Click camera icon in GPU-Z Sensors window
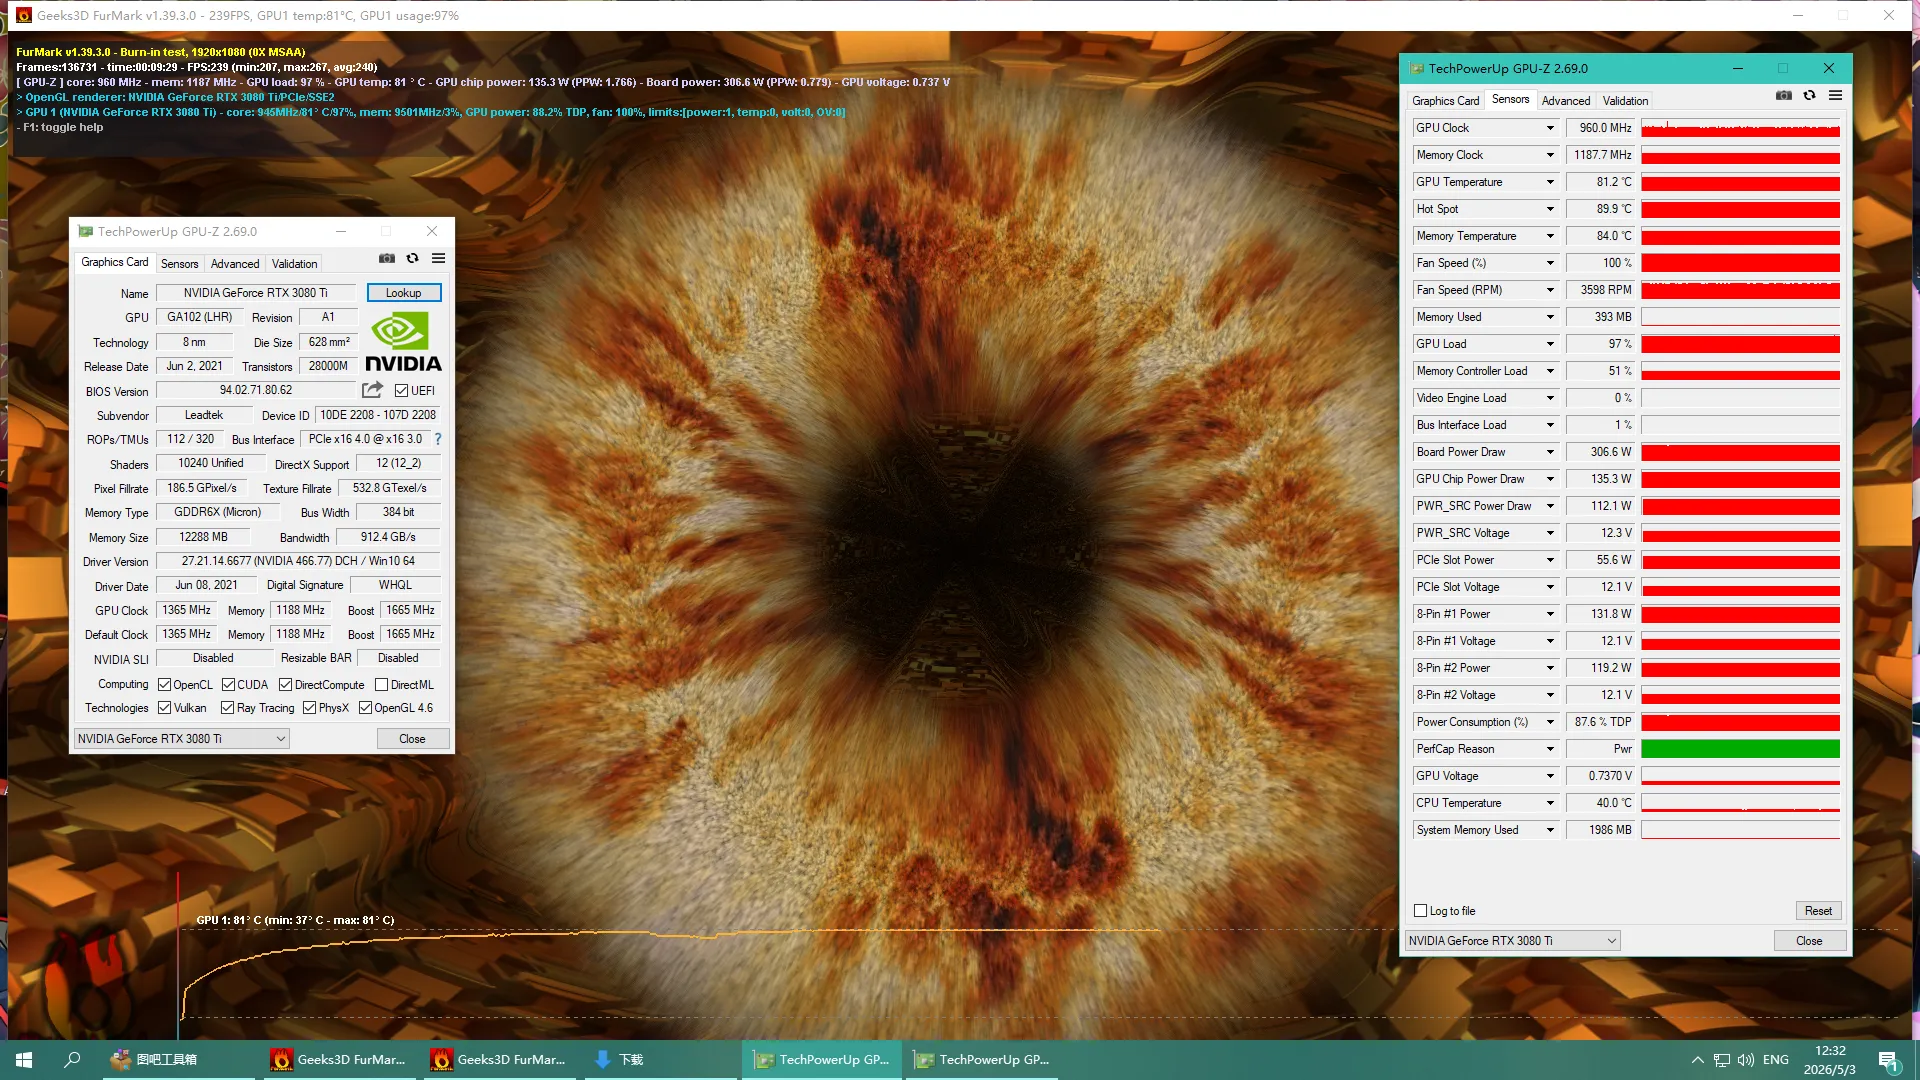Screen dimensions: 1920x1080 (x=1784, y=95)
